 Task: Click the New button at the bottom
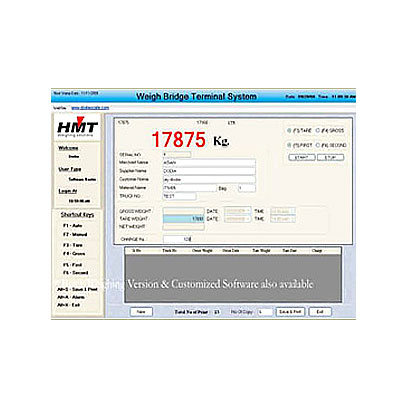tap(141, 312)
